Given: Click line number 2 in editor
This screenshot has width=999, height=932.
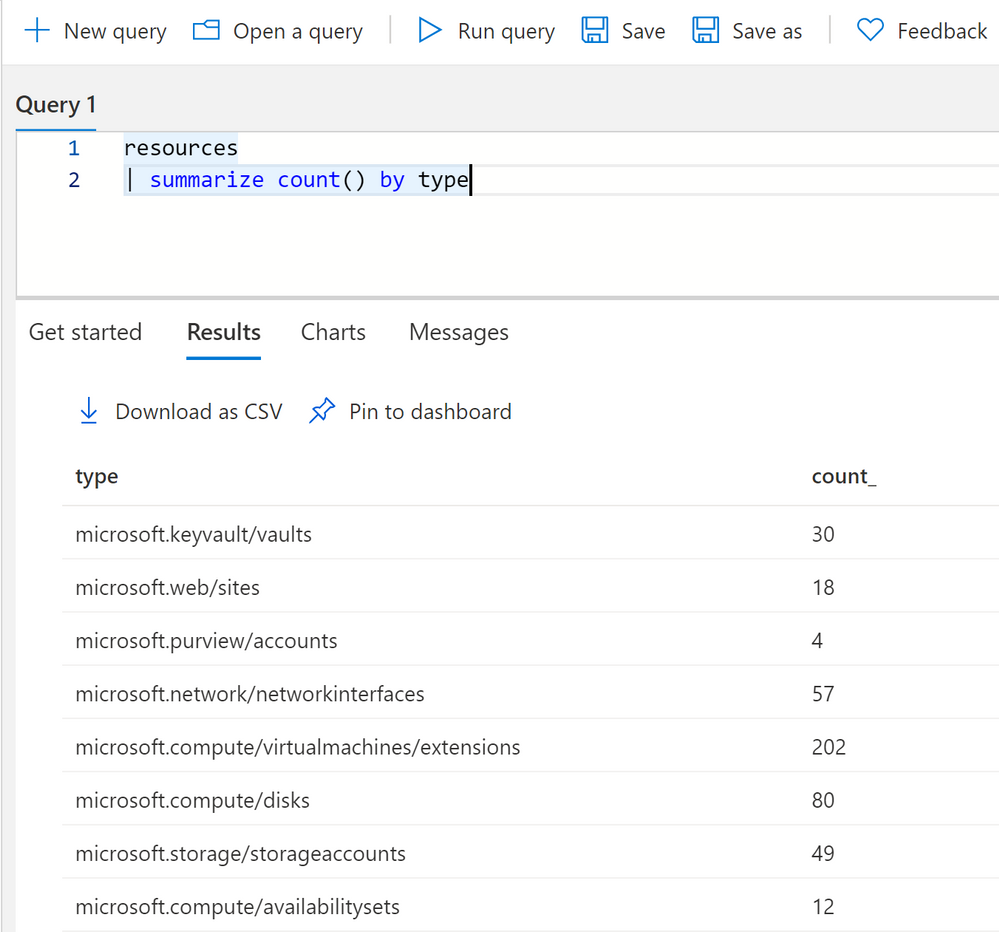Looking at the screenshot, I should pyautogui.click(x=74, y=180).
